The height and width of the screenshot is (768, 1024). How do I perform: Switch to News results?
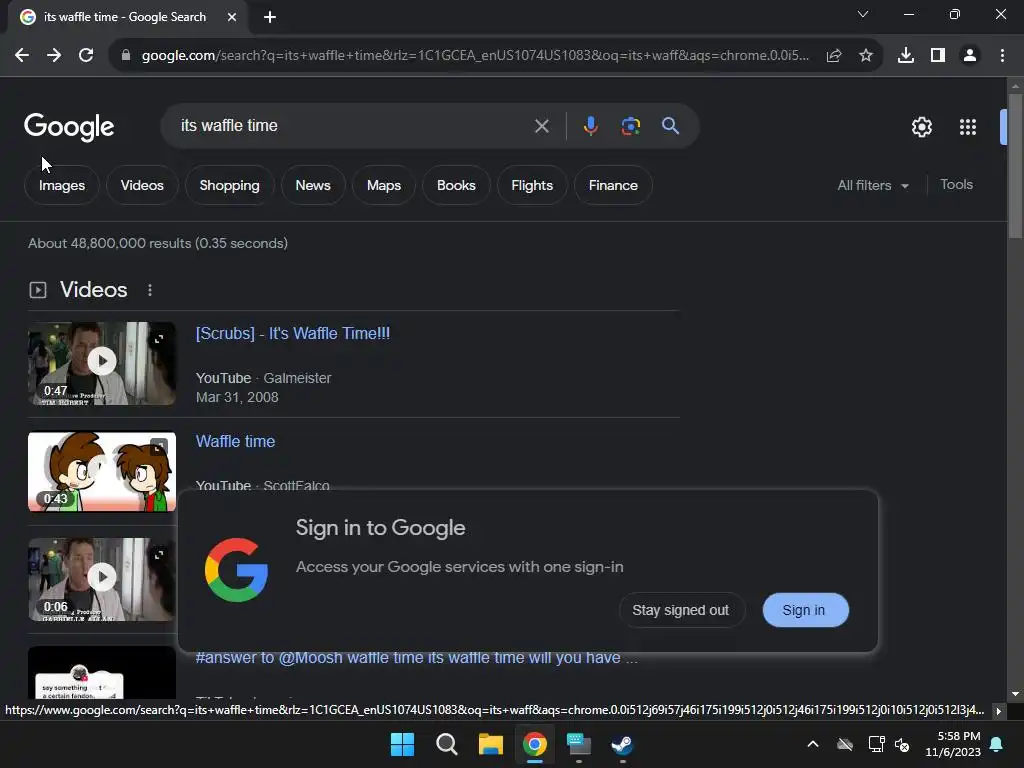pyautogui.click(x=313, y=185)
